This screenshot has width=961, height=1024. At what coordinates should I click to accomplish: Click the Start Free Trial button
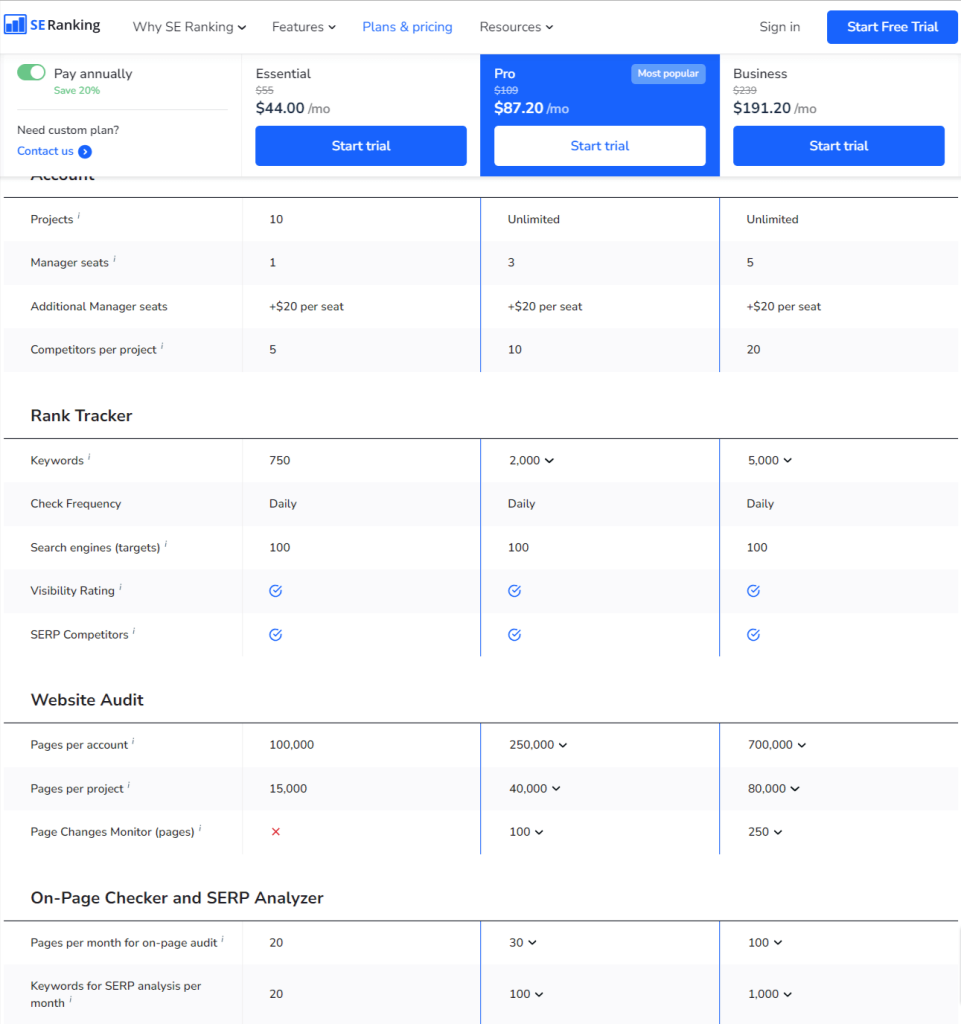892,27
